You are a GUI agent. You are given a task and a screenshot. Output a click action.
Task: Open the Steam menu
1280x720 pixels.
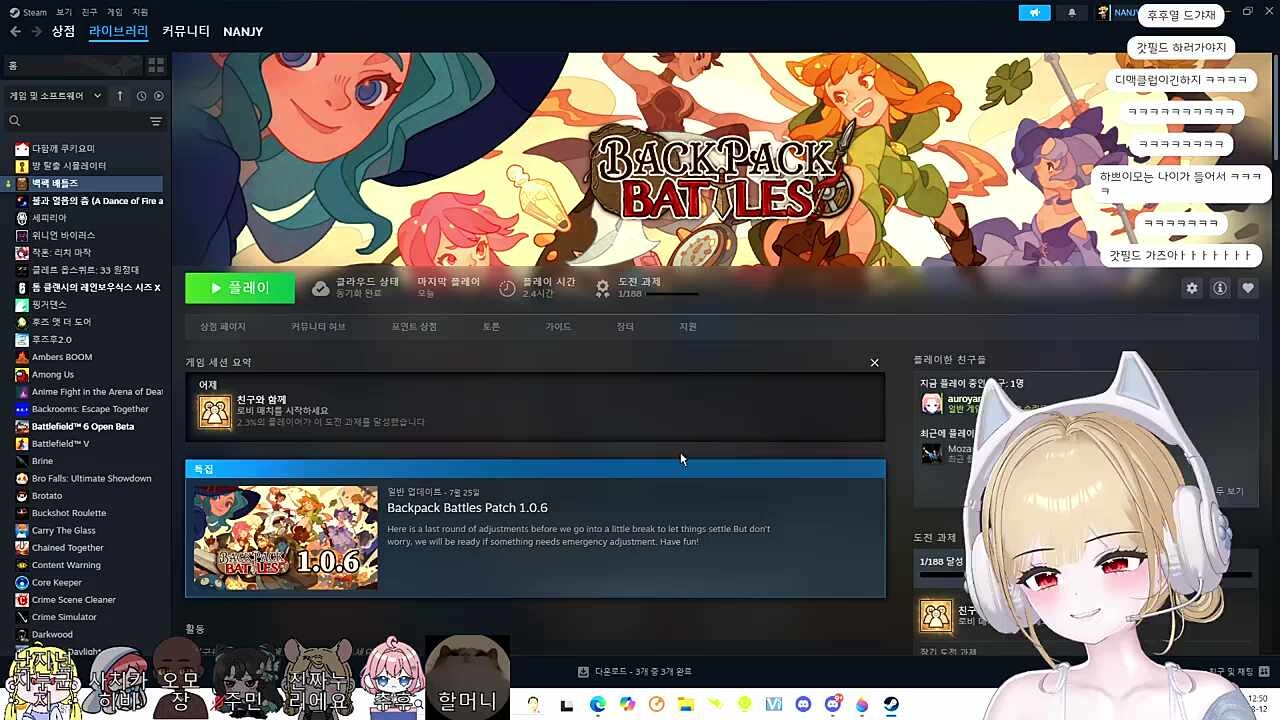pyautogui.click(x=28, y=12)
